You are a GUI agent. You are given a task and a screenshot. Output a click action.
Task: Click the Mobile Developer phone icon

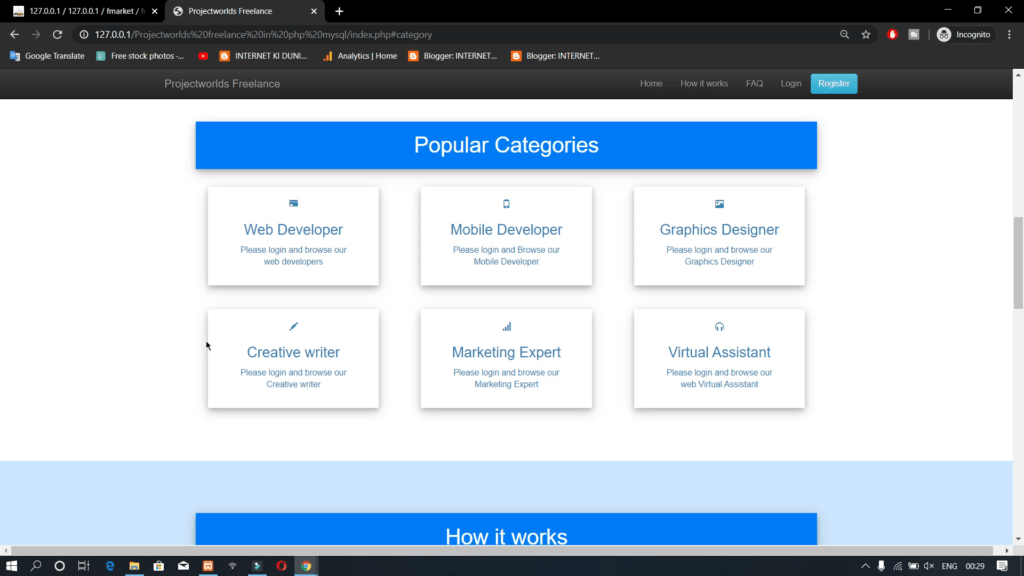tap(506, 202)
